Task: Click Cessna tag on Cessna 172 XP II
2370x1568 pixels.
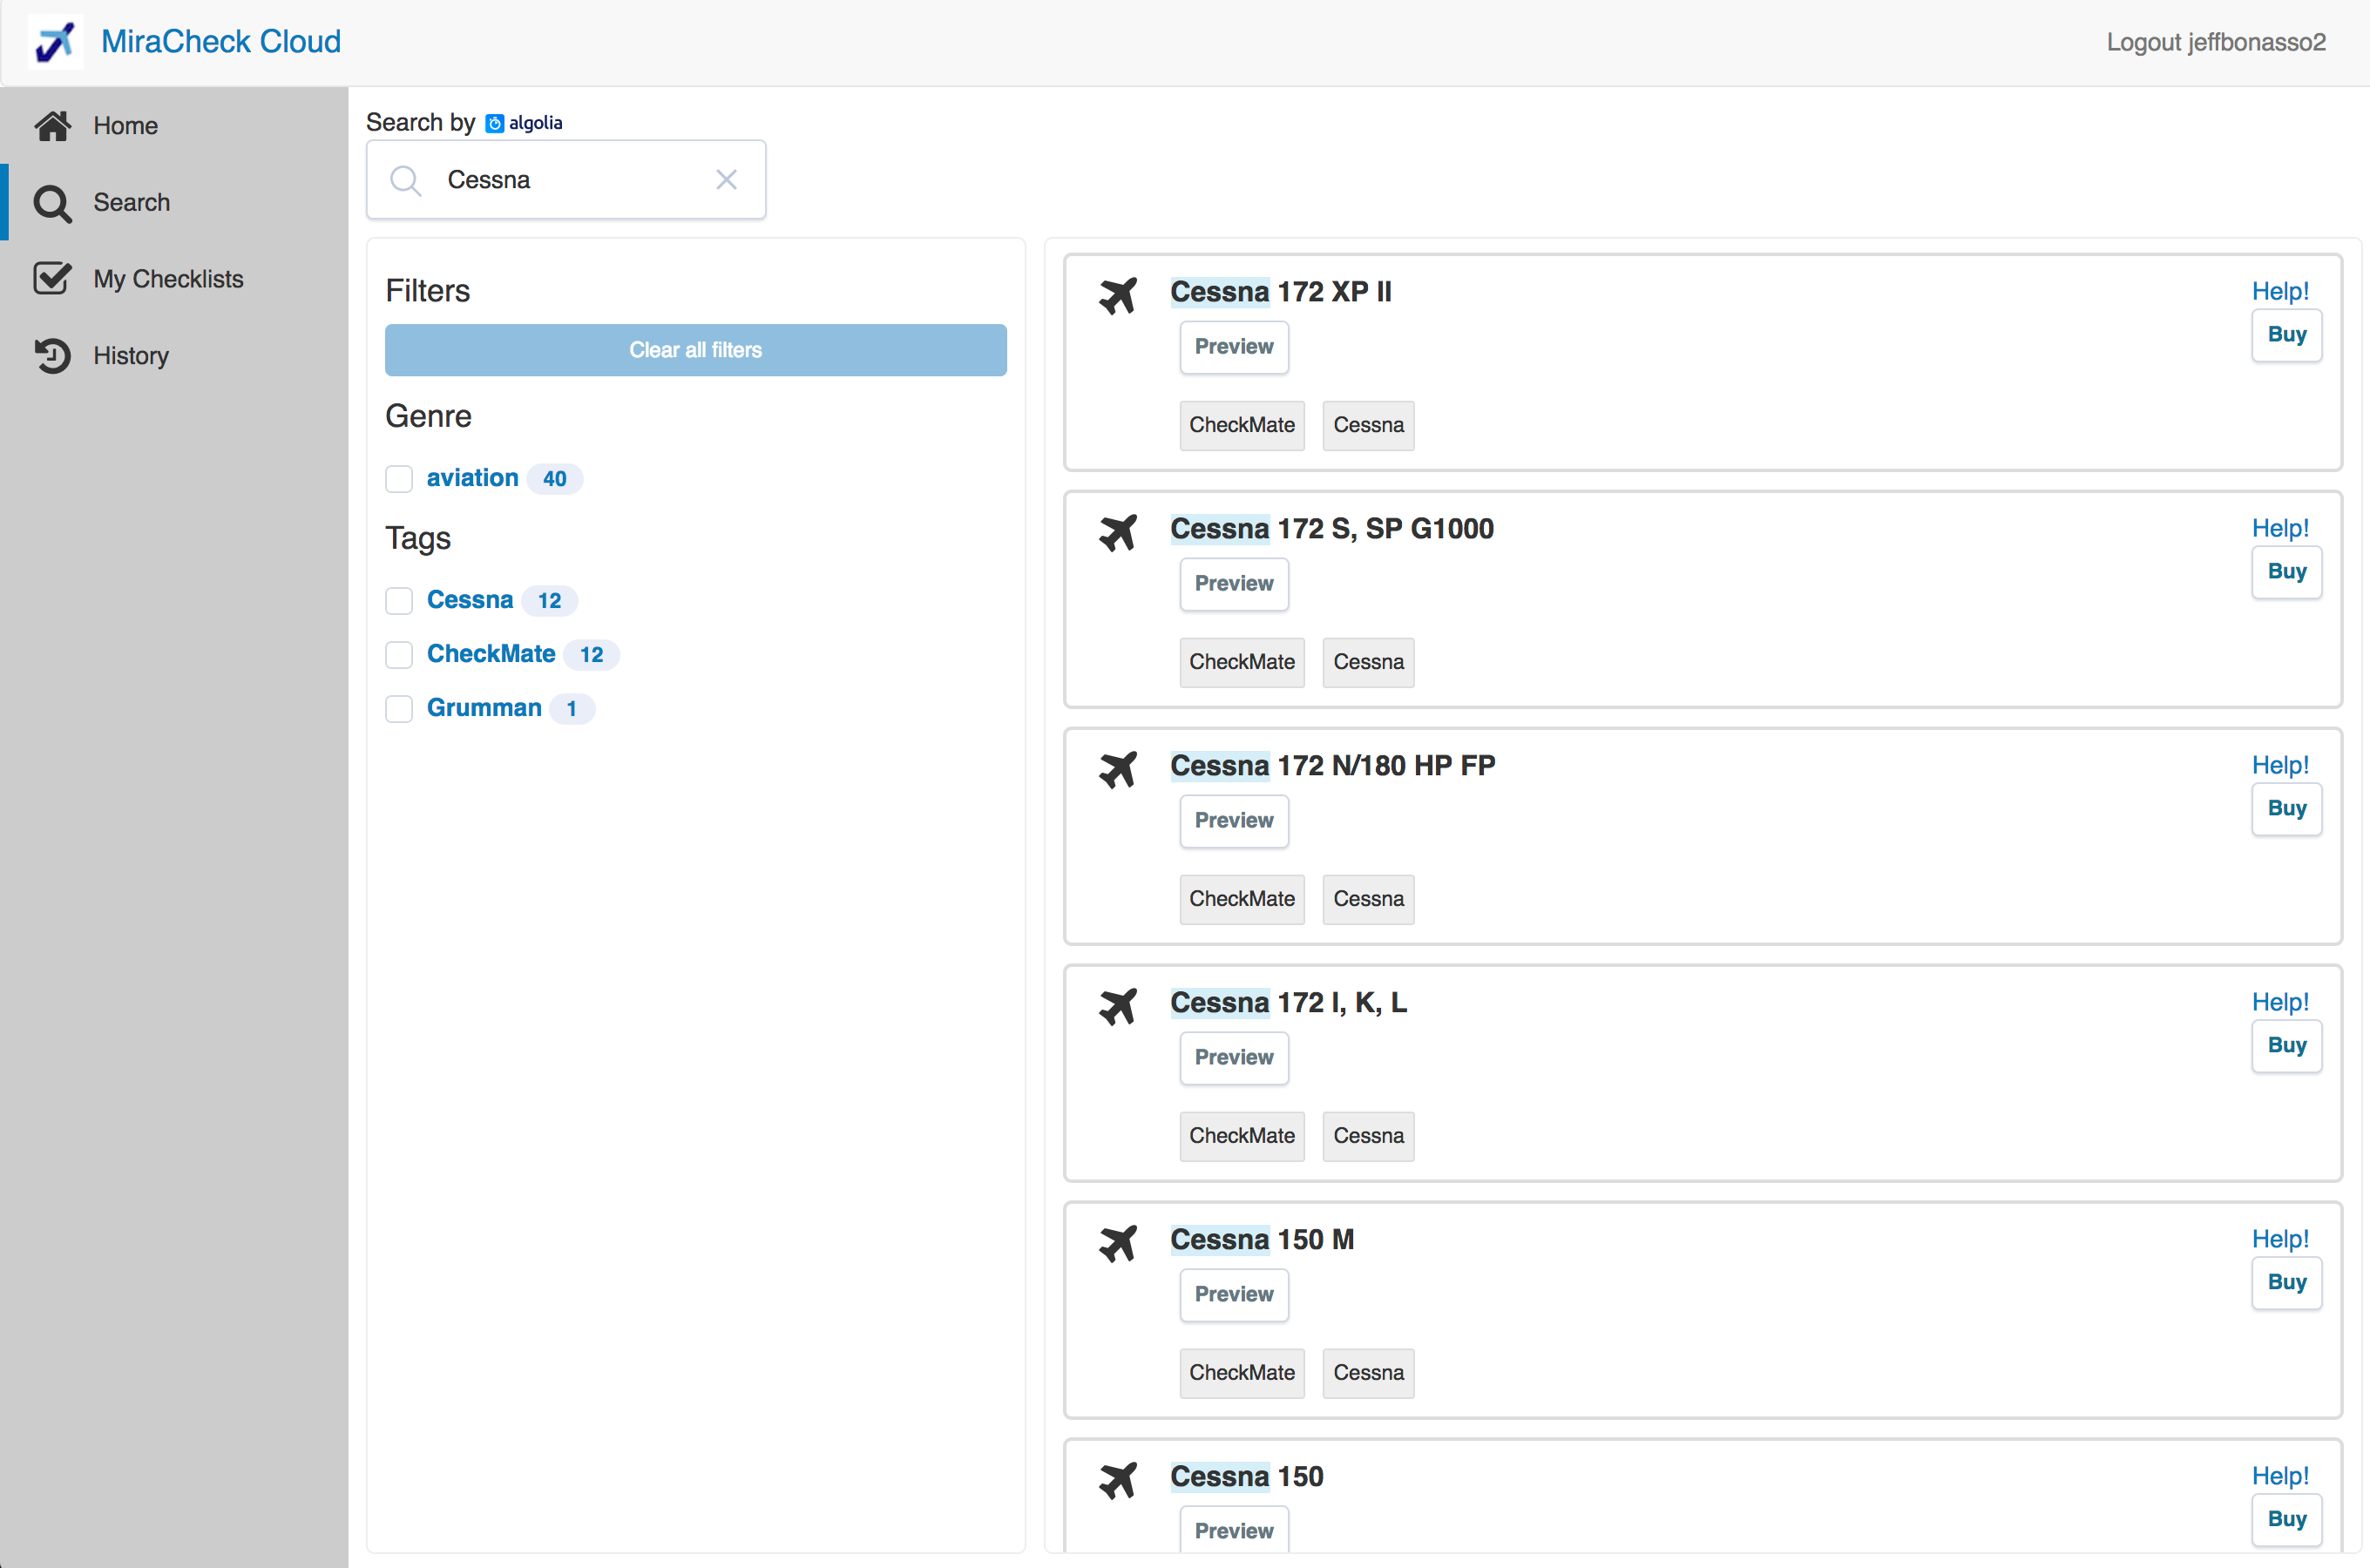Action: coord(1368,426)
